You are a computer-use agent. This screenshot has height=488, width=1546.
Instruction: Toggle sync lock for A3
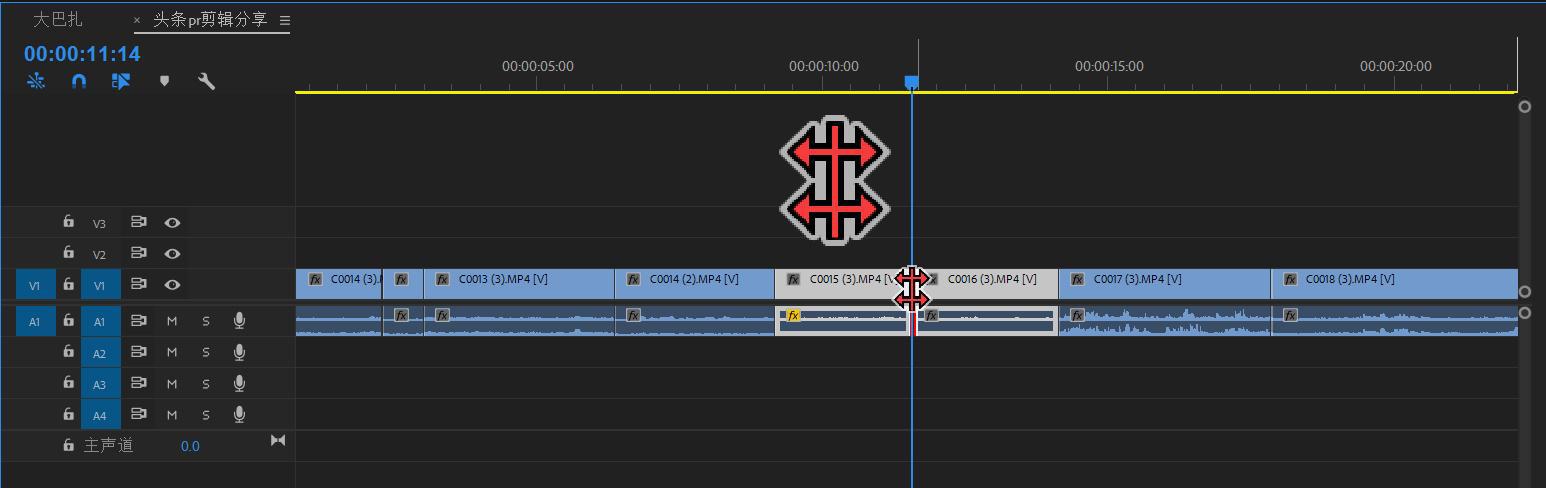coord(139,383)
